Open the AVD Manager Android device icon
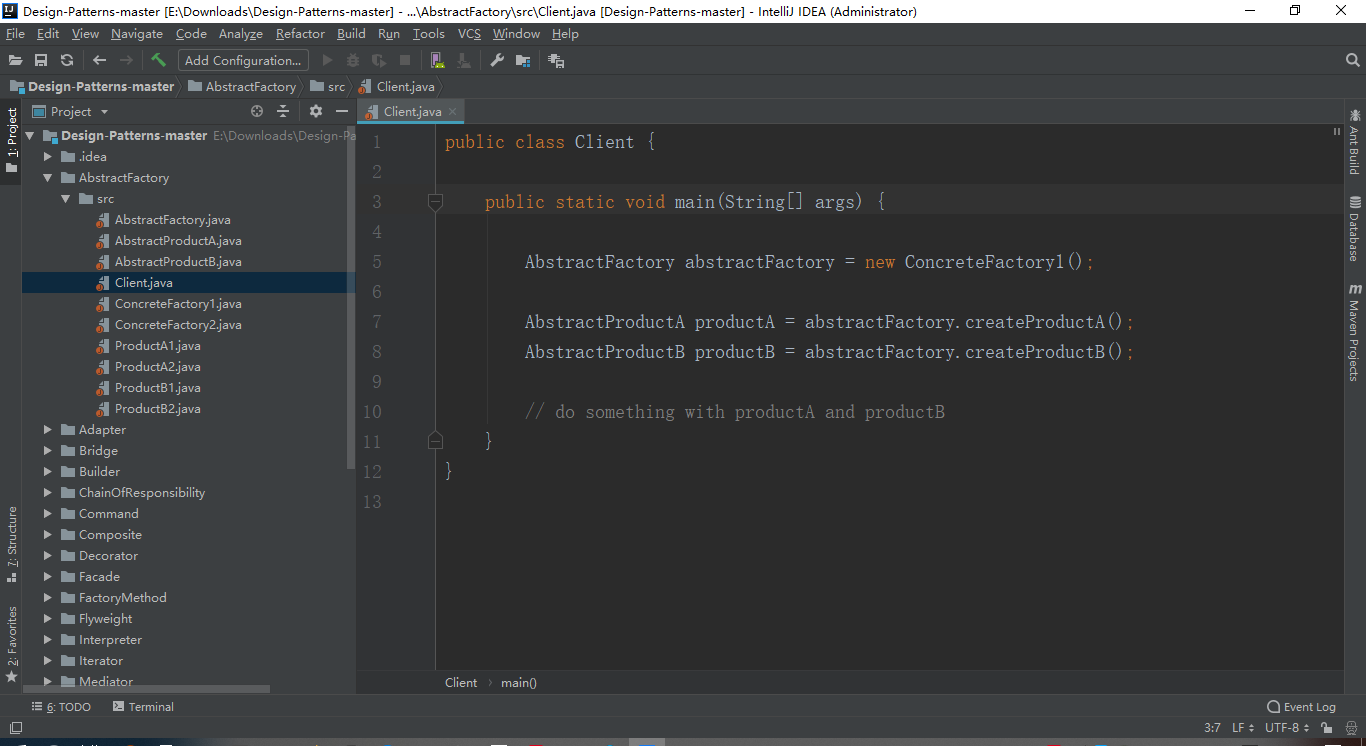1366x746 pixels. pos(437,61)
